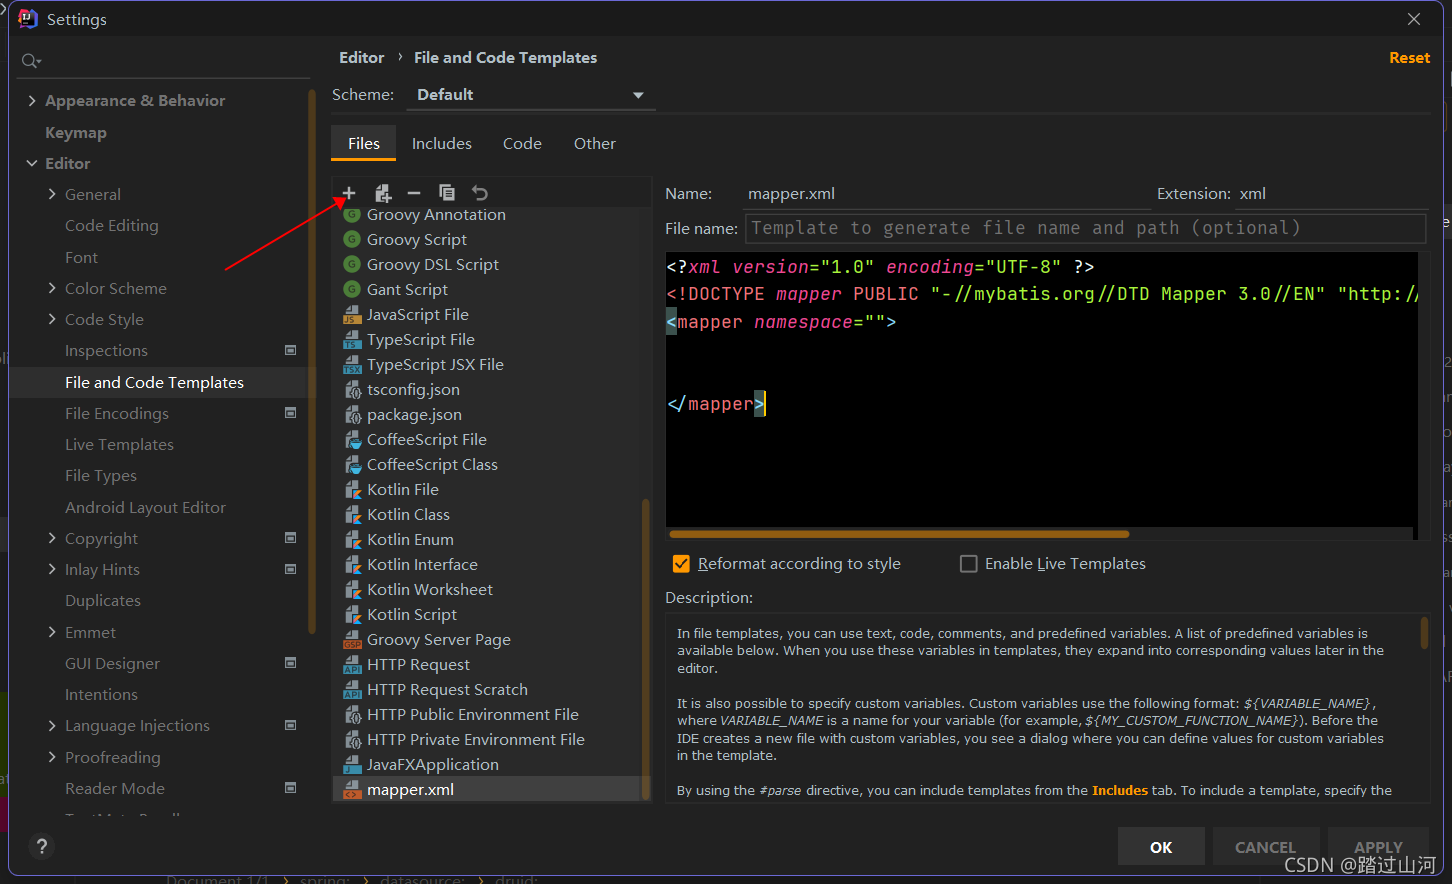Click the project-level marker beside Inspections

click(x=291, y=350)
